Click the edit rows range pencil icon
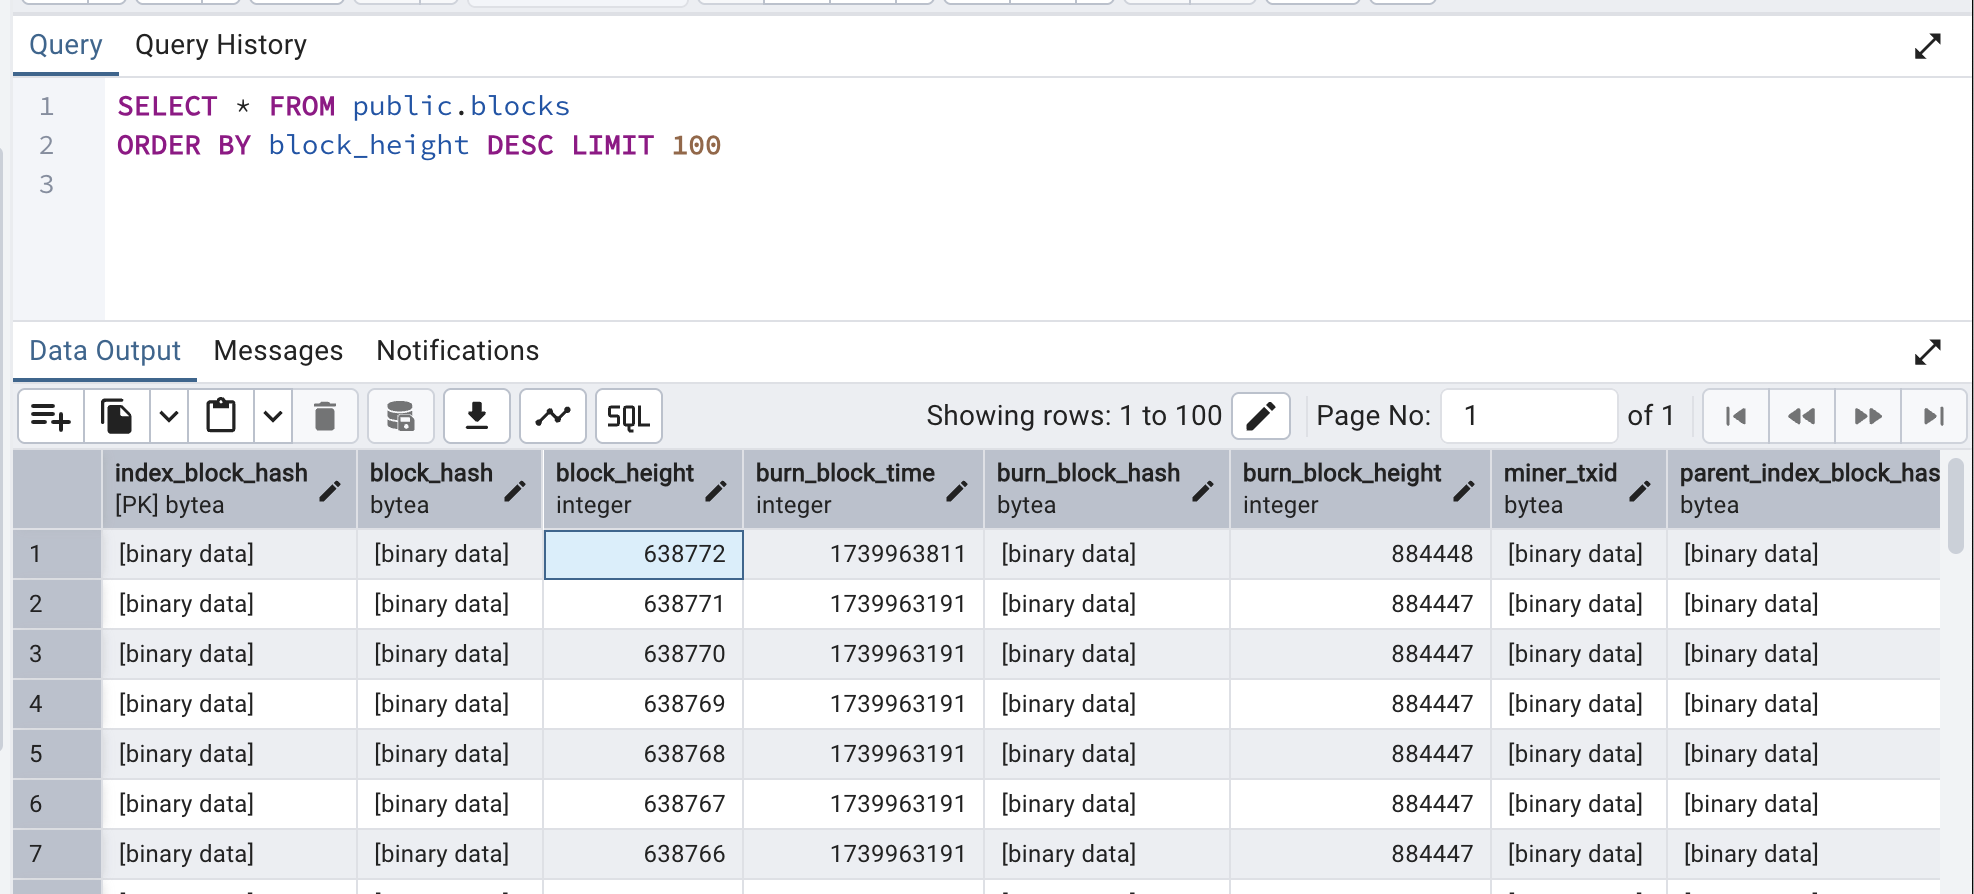 click(1261, 416)
